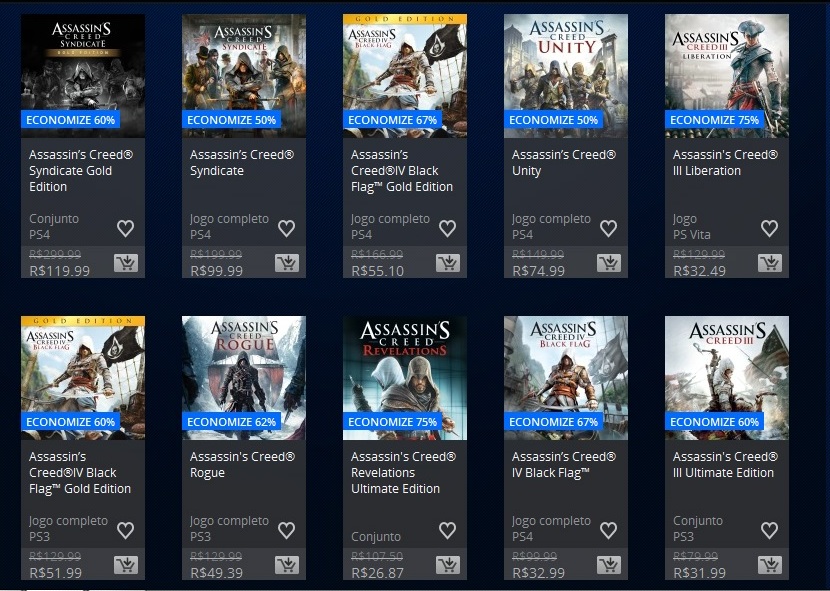Favorite Assassin's Creed Syndicate R$99.99 with heart
This screenshot has height=591, width=830.
tap(286, 228)
